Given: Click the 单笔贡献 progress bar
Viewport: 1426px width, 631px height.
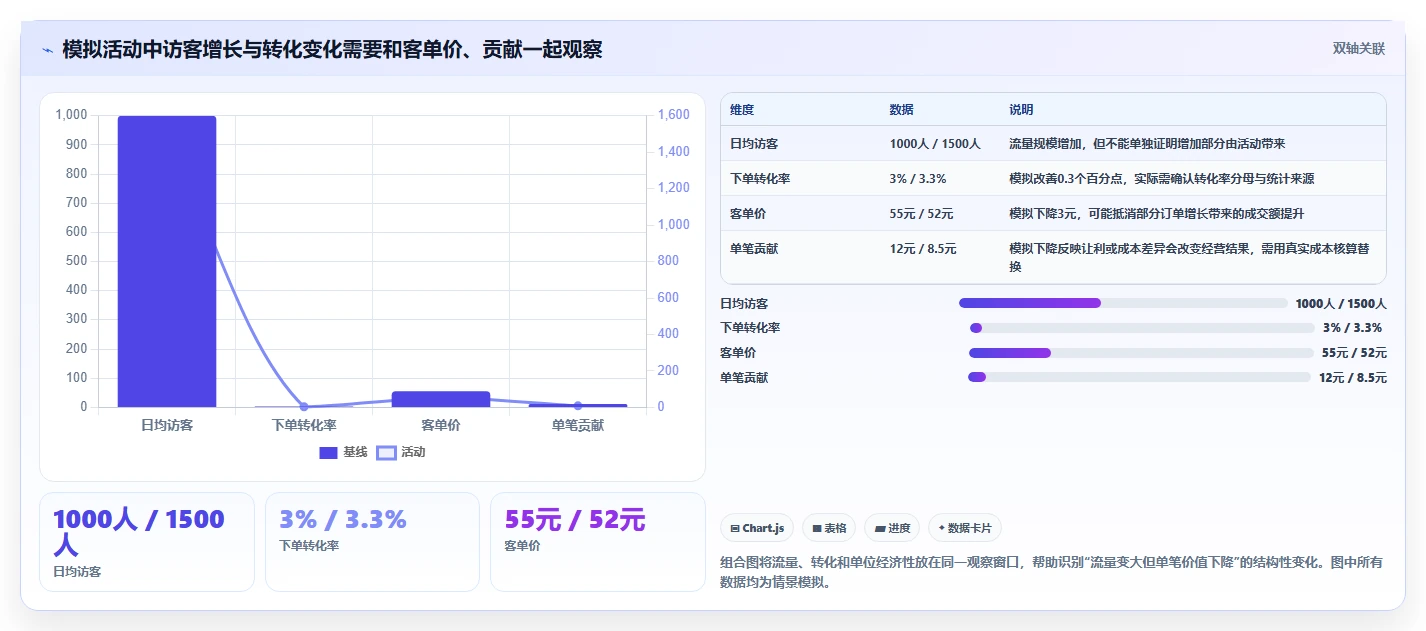Looking at the screenshot, I should (1139, 377).
